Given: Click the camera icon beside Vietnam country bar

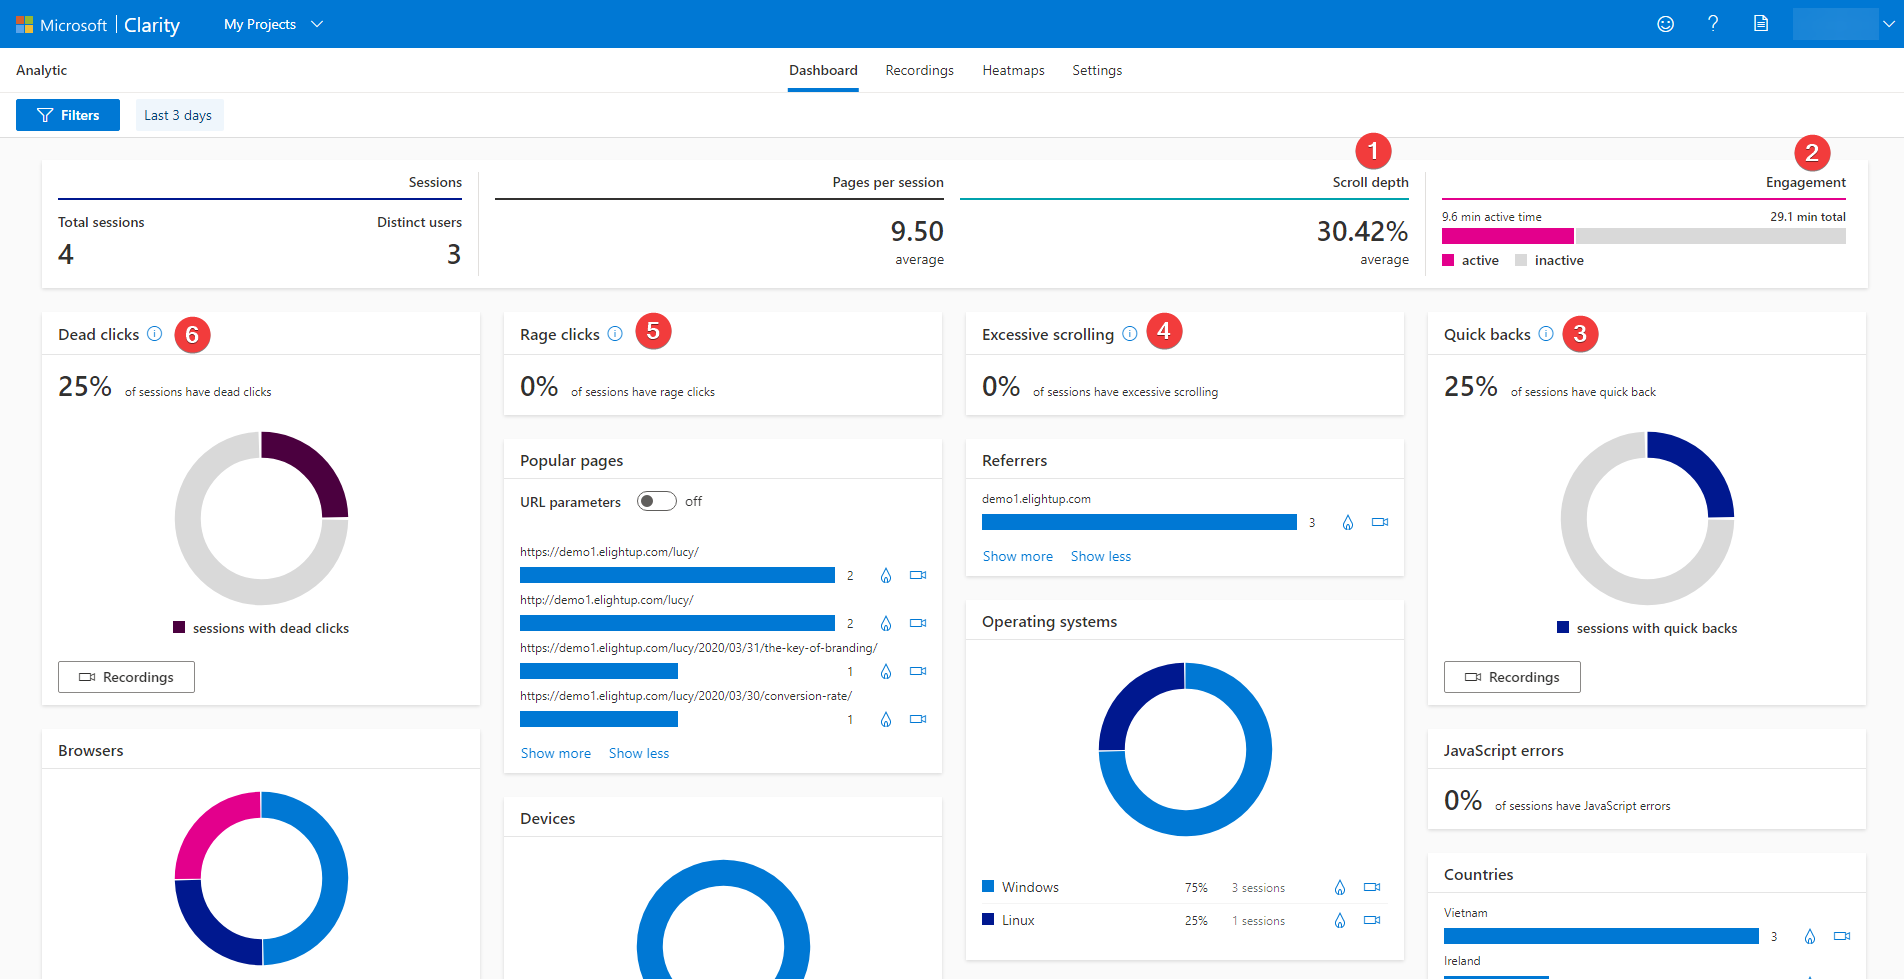Looking at the screenshot, I should click(1841, 936).
